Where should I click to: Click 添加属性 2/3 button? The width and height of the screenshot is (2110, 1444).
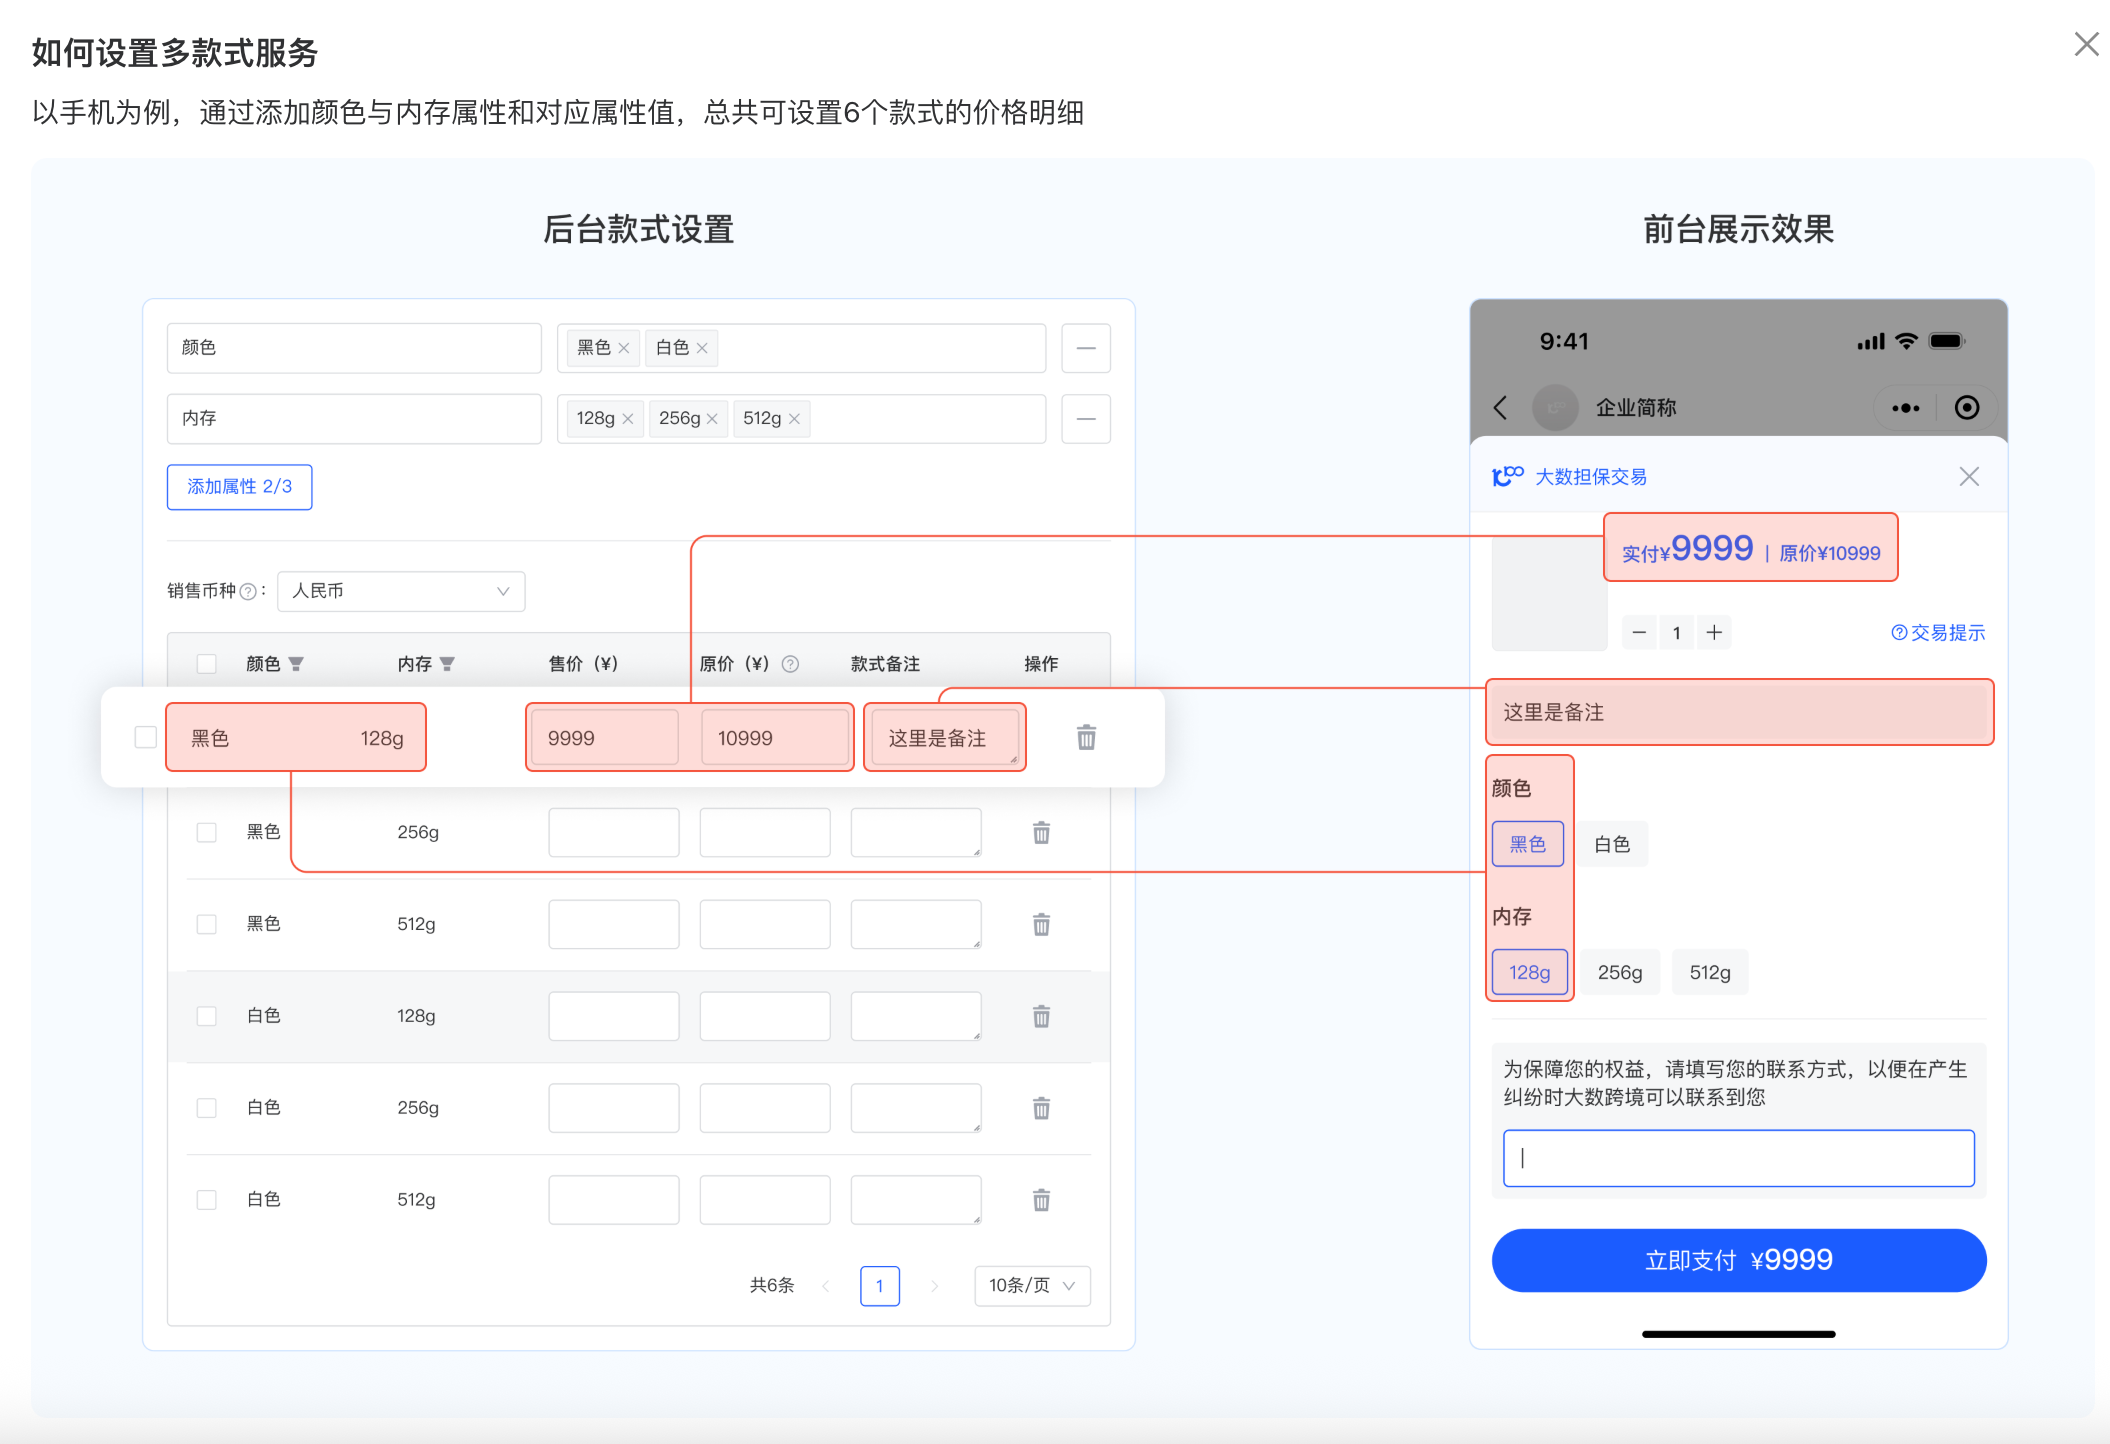click(x=239, y=487)
